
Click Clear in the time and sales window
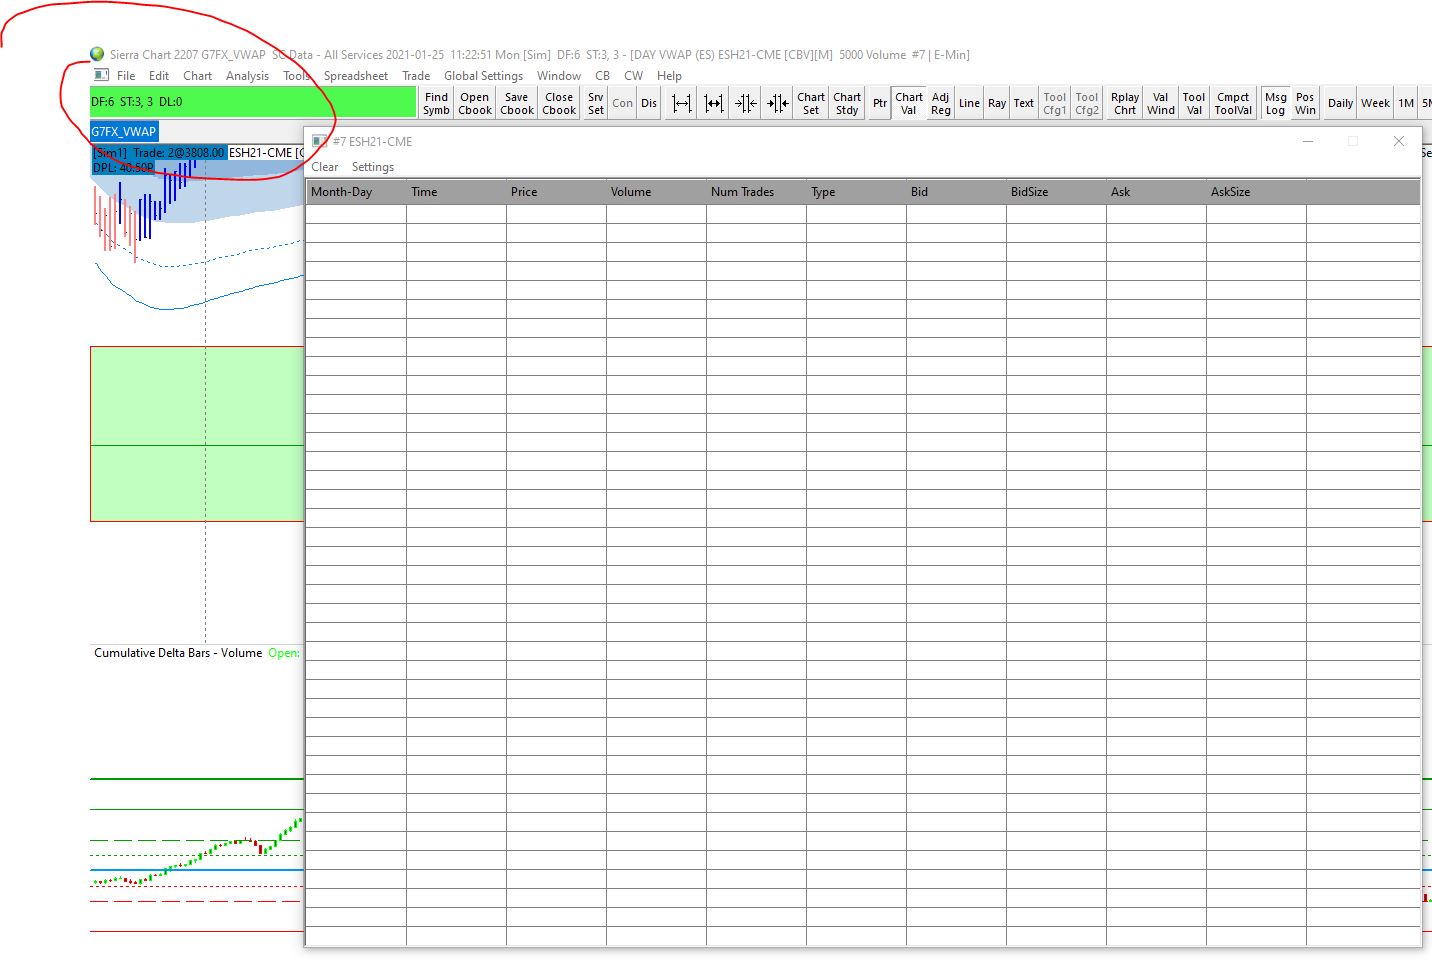click(324, 167)
